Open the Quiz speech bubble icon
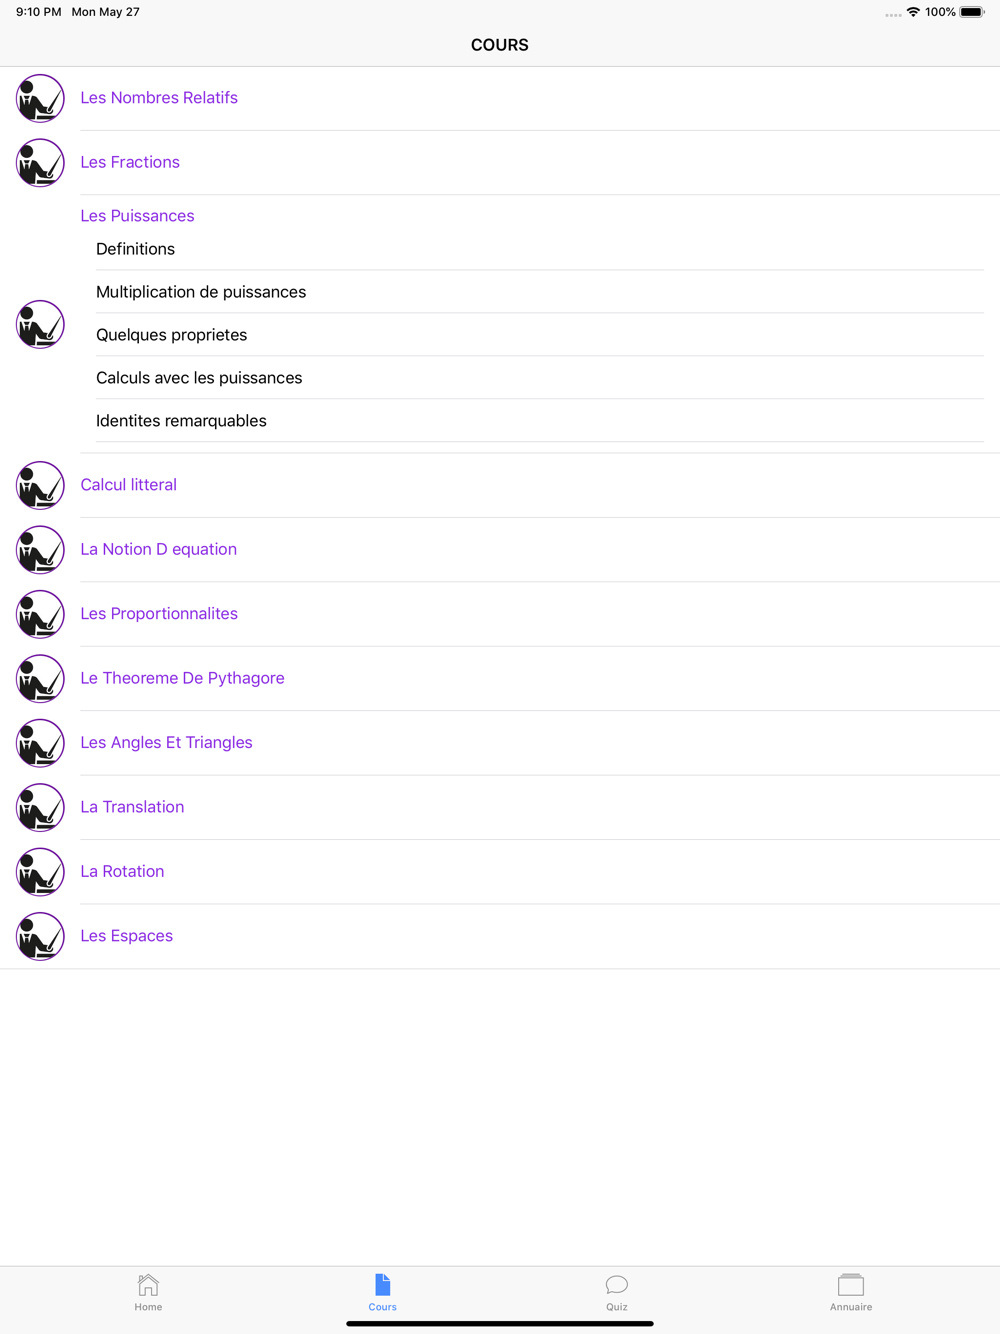The image size is (1000, 1334). point(617,1285)
